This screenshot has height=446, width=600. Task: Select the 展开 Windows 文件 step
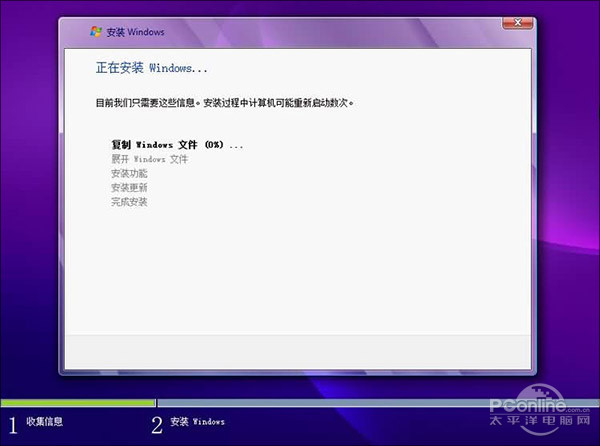coord(149,159)
